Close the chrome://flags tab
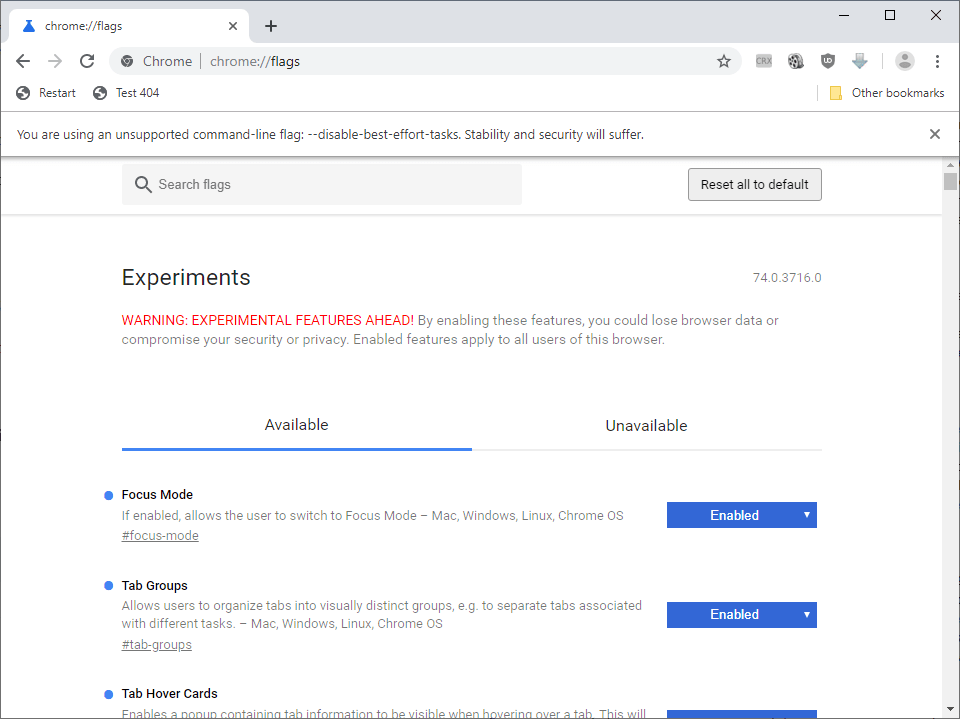The image size is (960, 719). (x=233, y=26)
